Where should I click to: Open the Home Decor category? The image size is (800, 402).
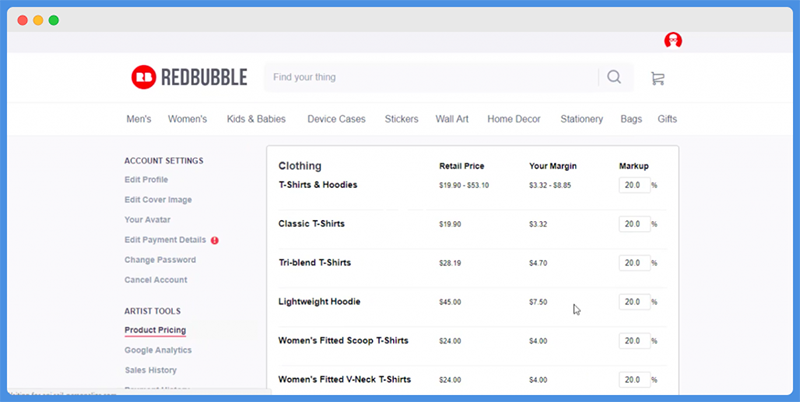(x=514, y=119)
